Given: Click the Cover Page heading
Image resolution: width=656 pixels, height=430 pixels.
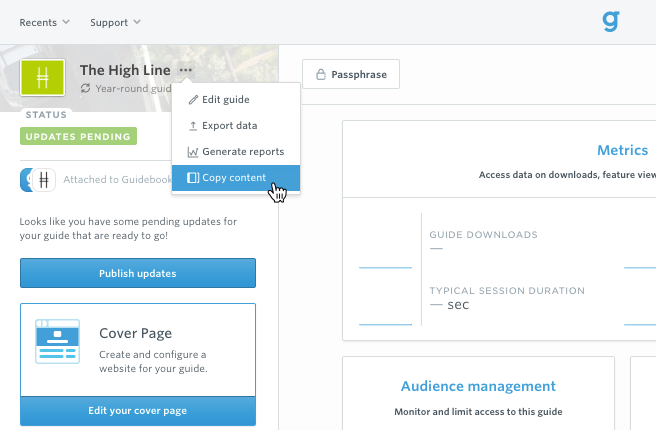Looking at the screenshot, I should (x=136, y=333).
